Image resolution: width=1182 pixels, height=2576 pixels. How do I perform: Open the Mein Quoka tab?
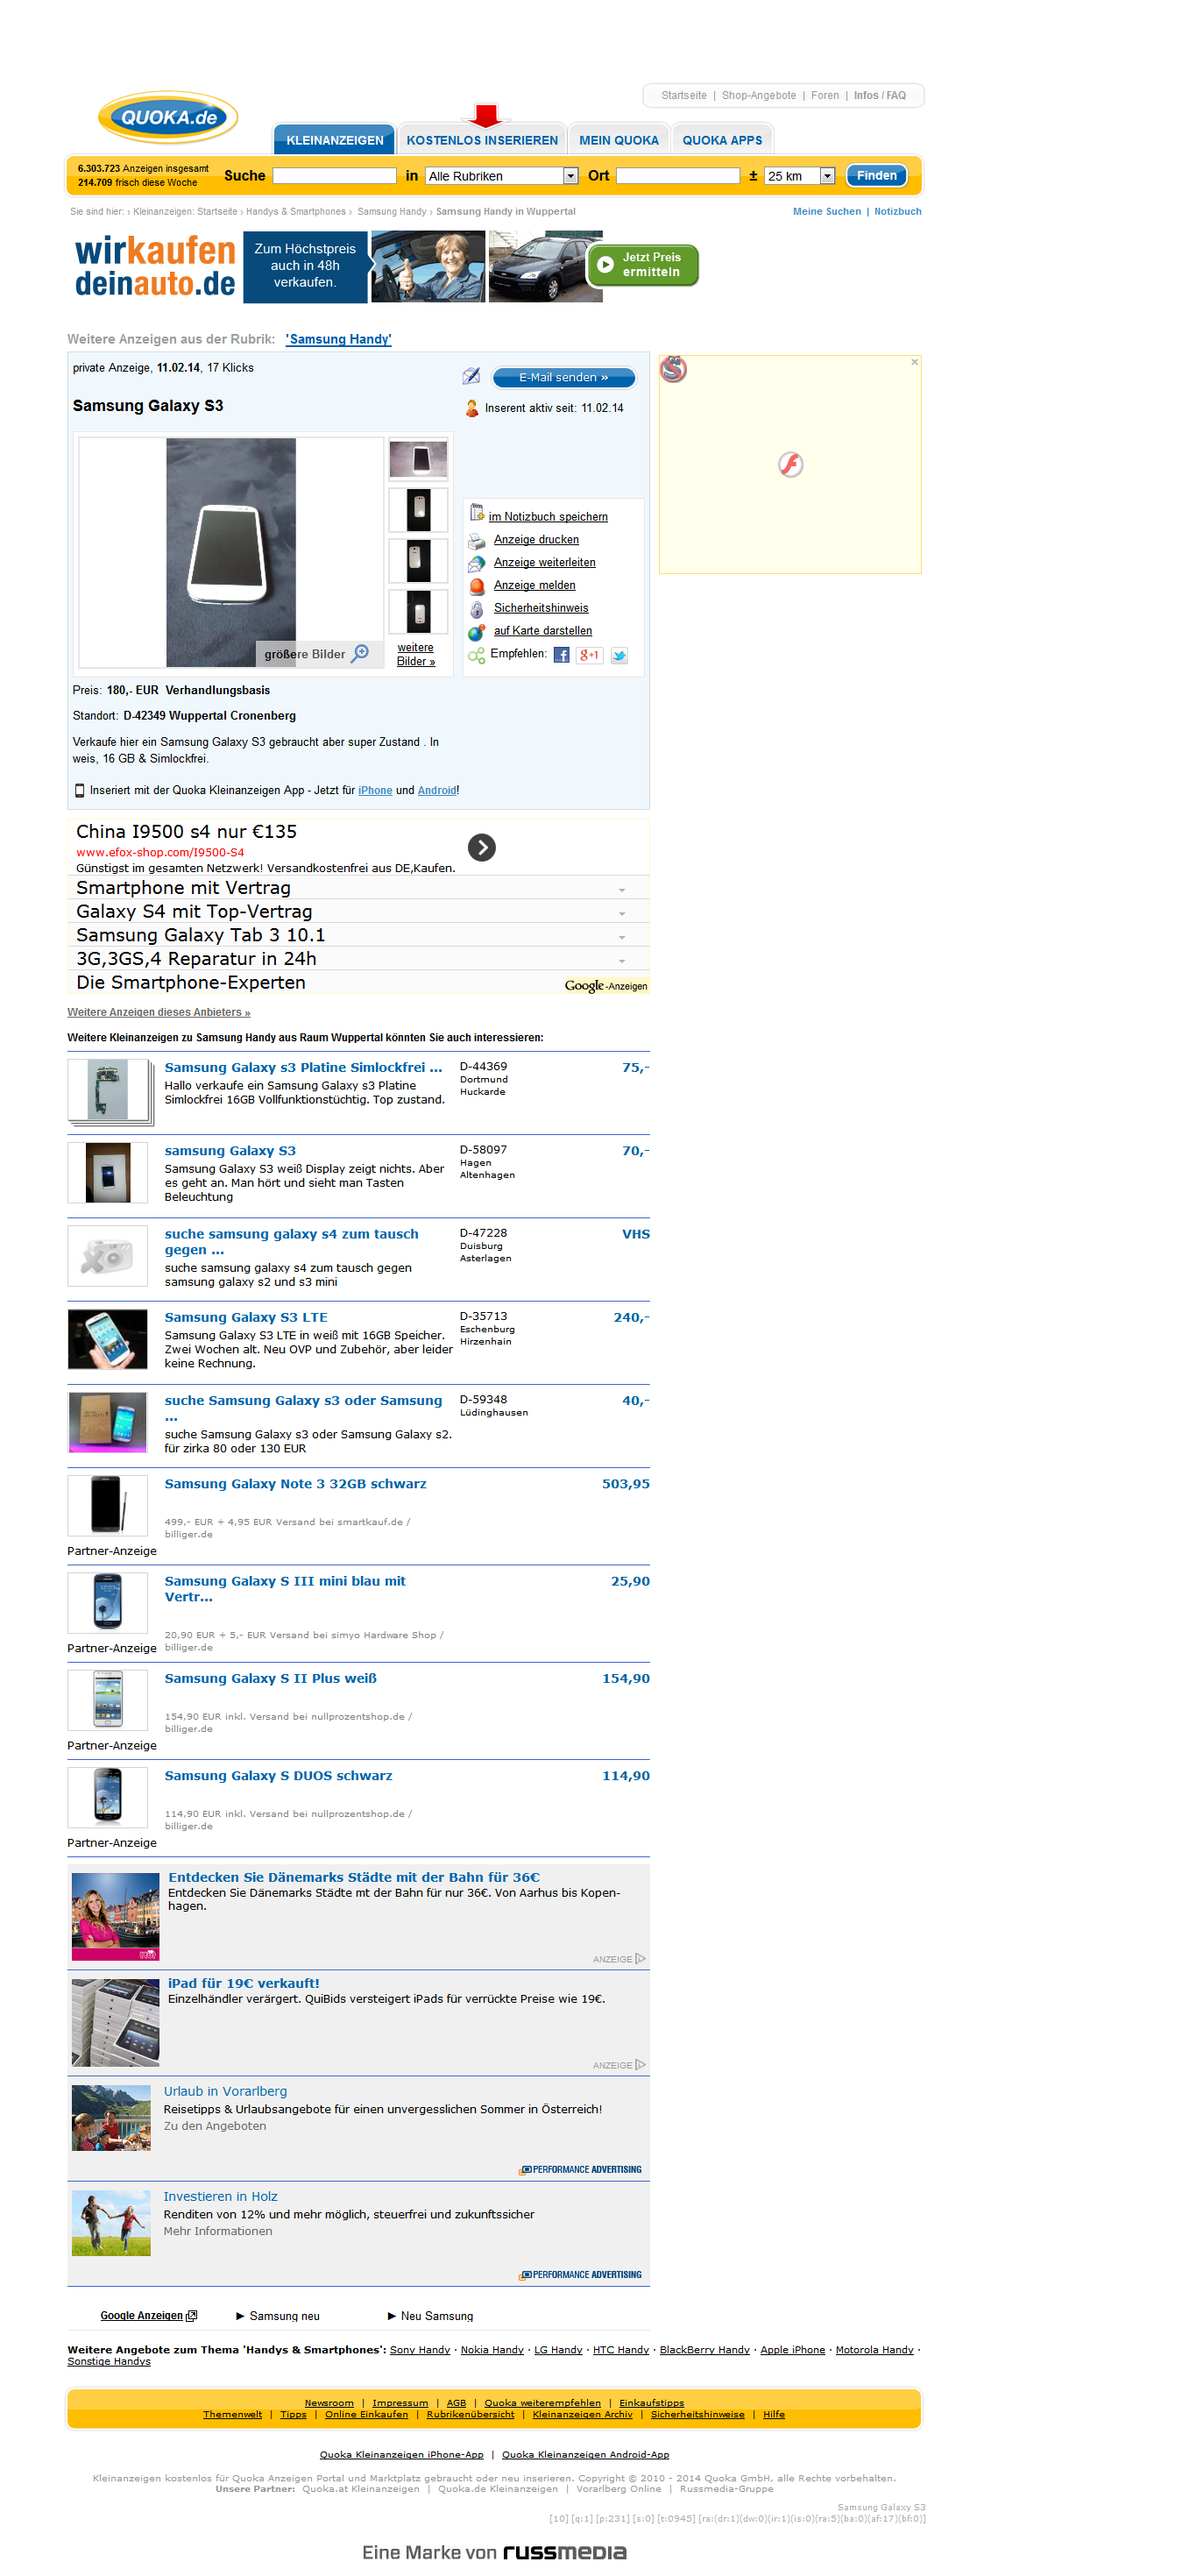coord(619,139)
